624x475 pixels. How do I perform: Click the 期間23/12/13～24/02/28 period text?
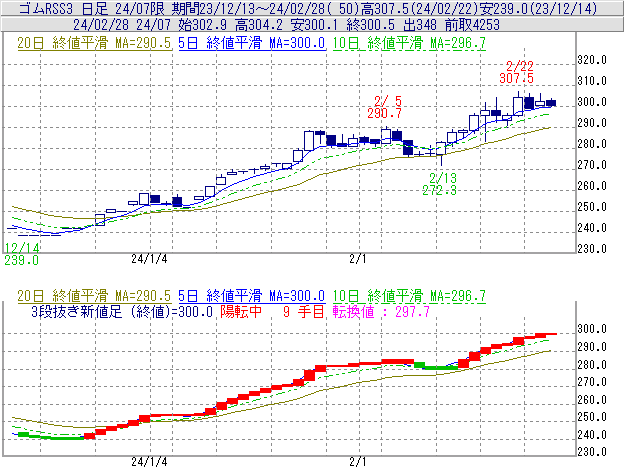(263, 8)
